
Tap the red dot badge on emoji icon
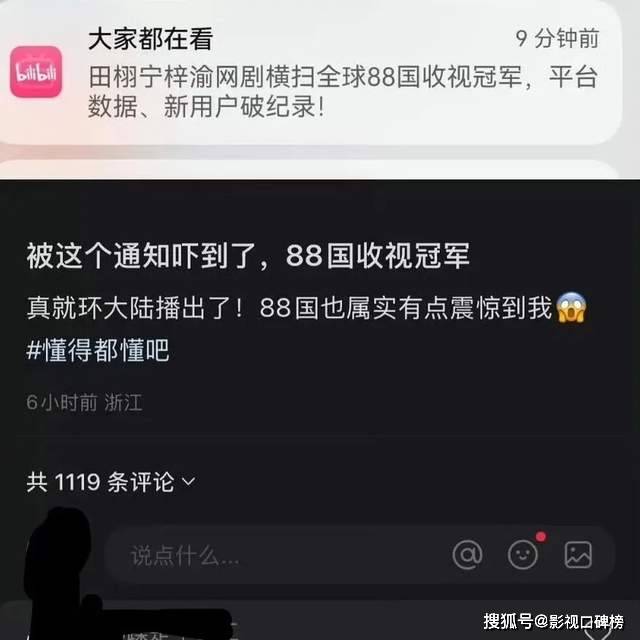pos(541,536)
